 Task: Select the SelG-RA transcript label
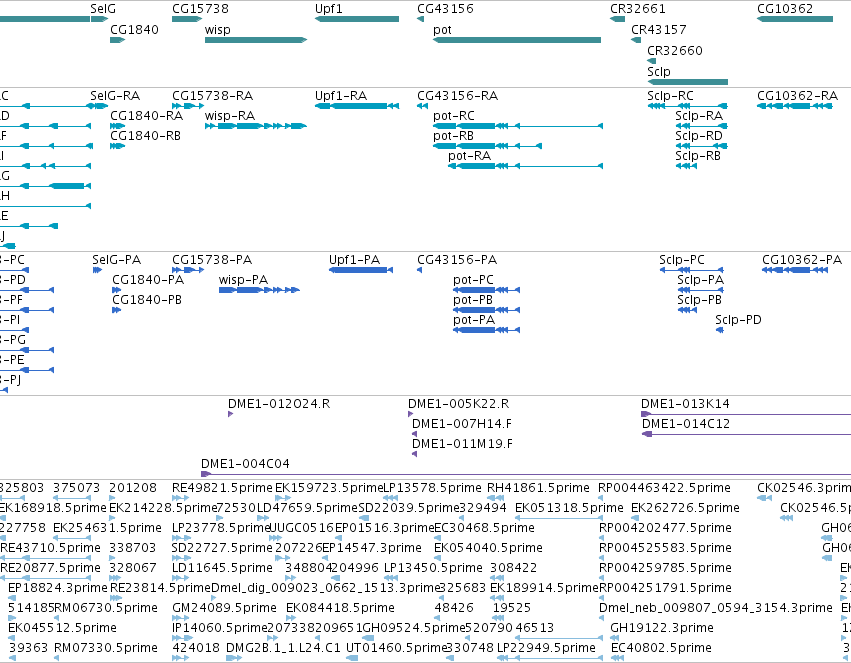coord(115,95)
